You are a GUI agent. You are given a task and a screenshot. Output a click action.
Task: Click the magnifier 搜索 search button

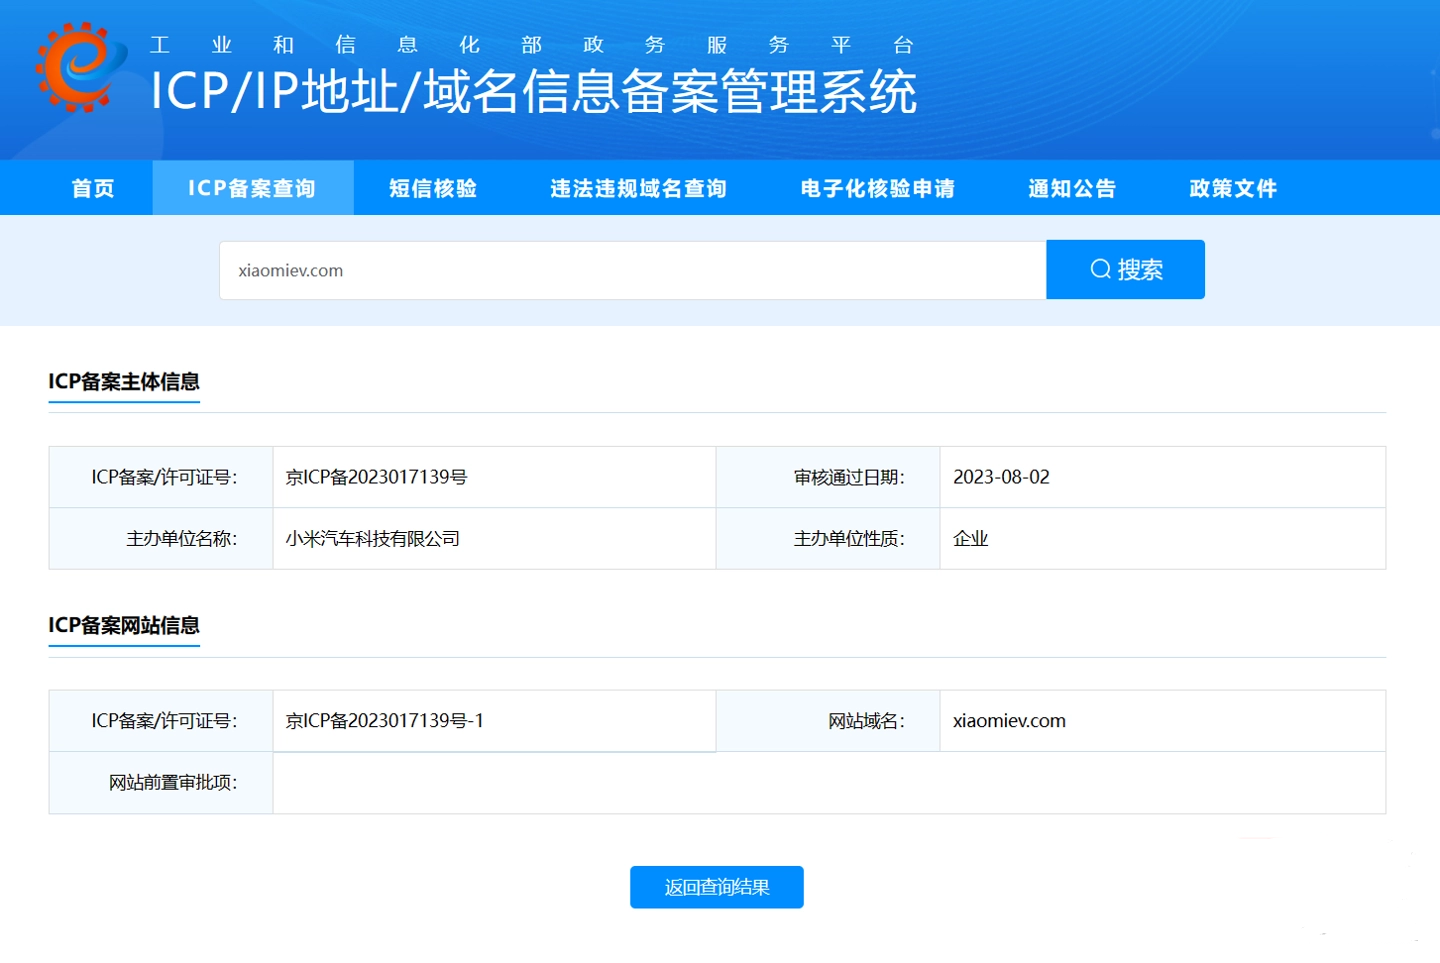click(x=1125, y=270)
